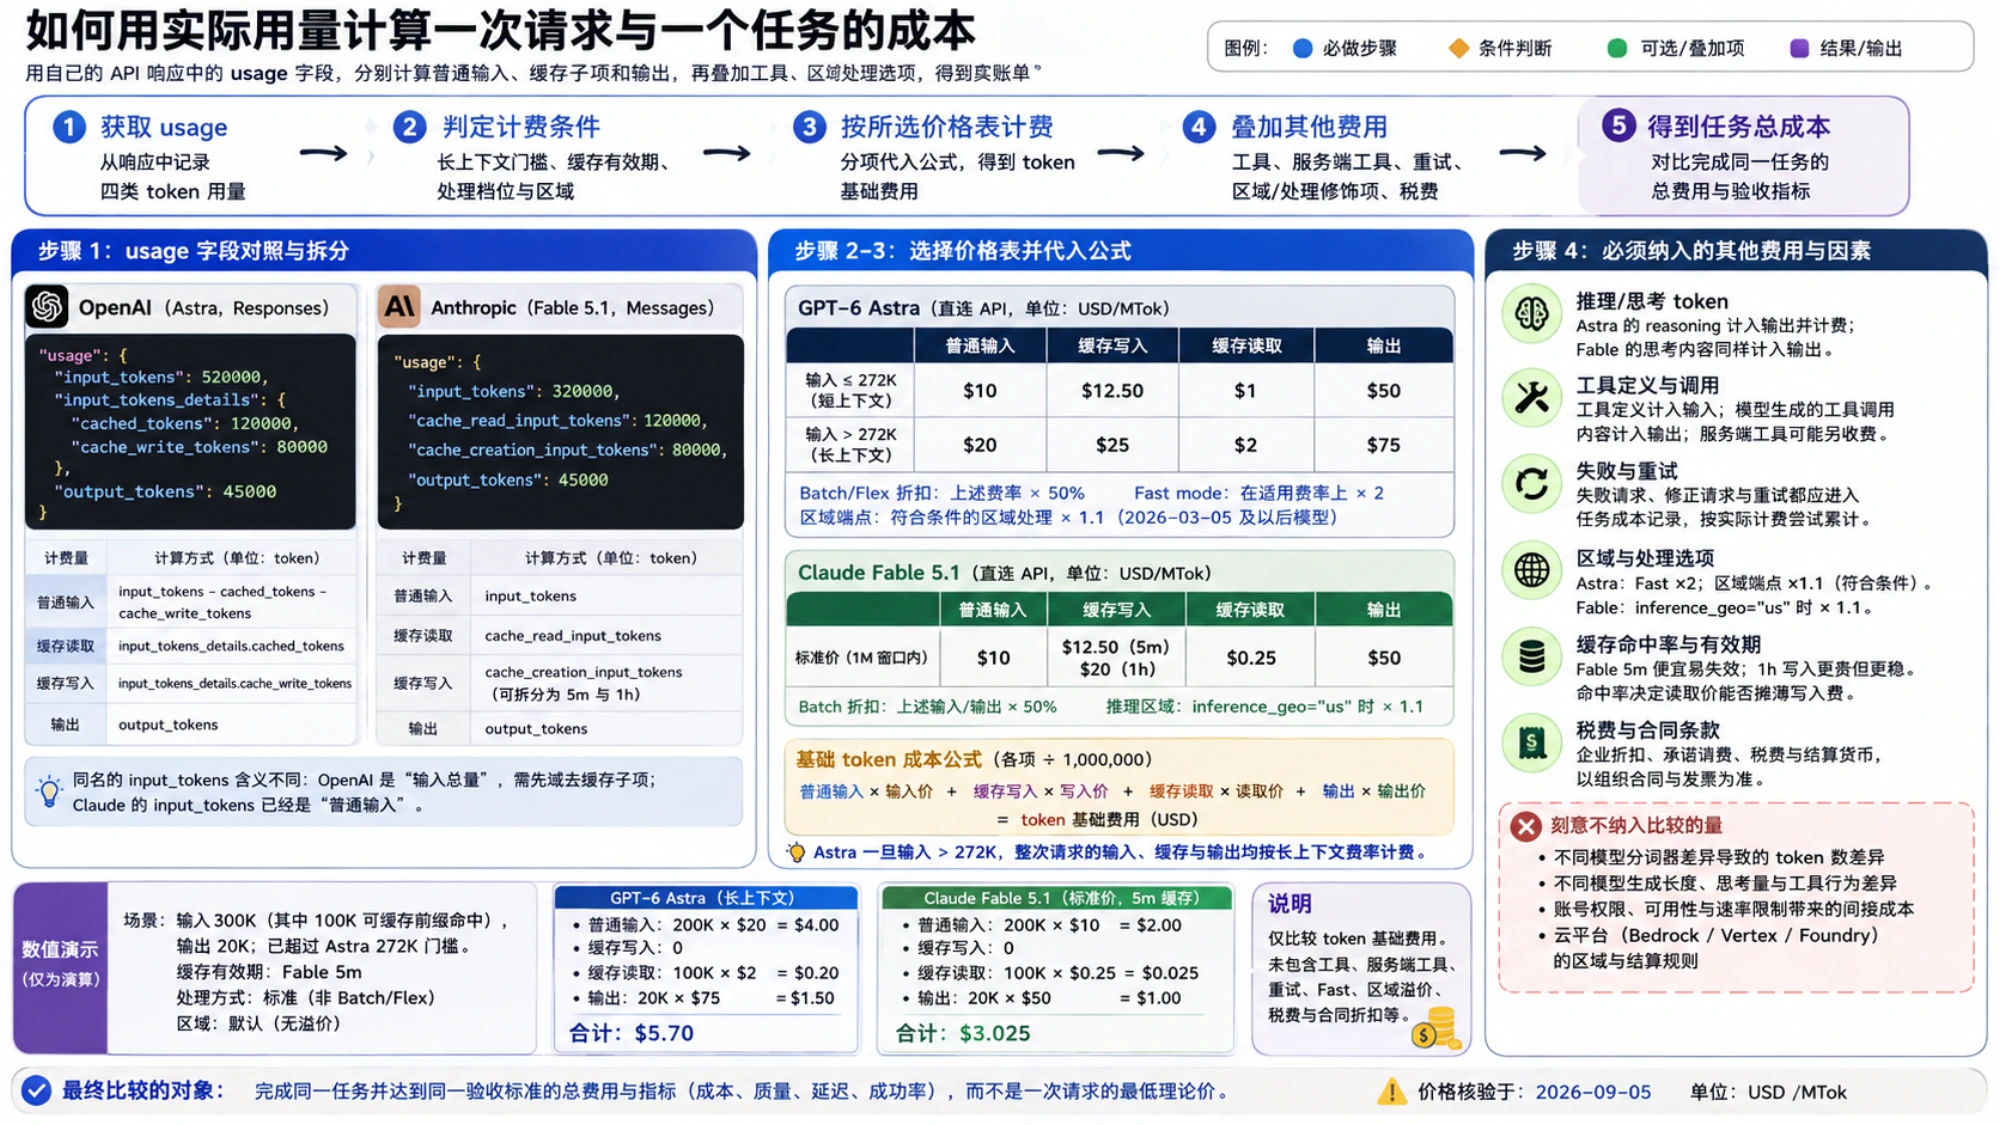
Task: Click the 步骤 1: usage 字段对照与拆分 panel header
Action: [384, 250]
